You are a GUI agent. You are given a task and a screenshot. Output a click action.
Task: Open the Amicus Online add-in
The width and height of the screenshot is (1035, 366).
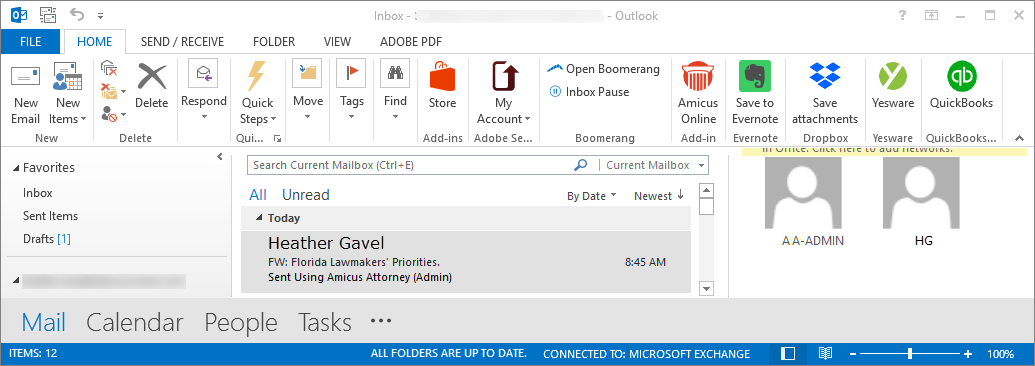point(698,93)
